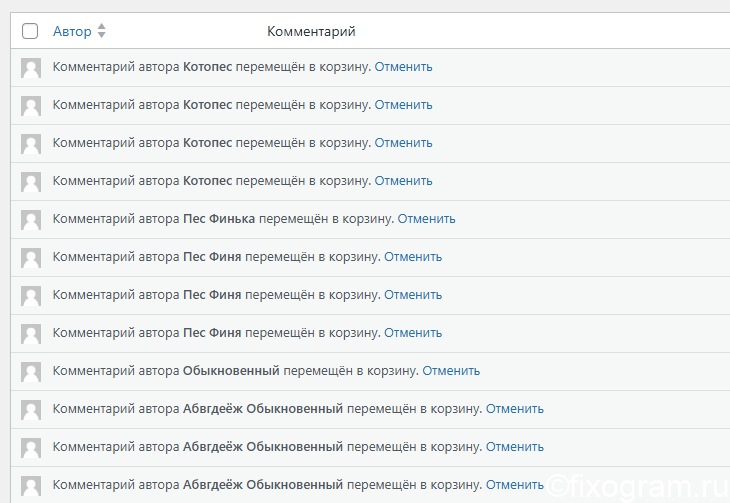Click avatar of second Абвгдеёж Обыкновенный row
Image resolution: width=730 pixels, height=503 pixels.
point(31,448)
